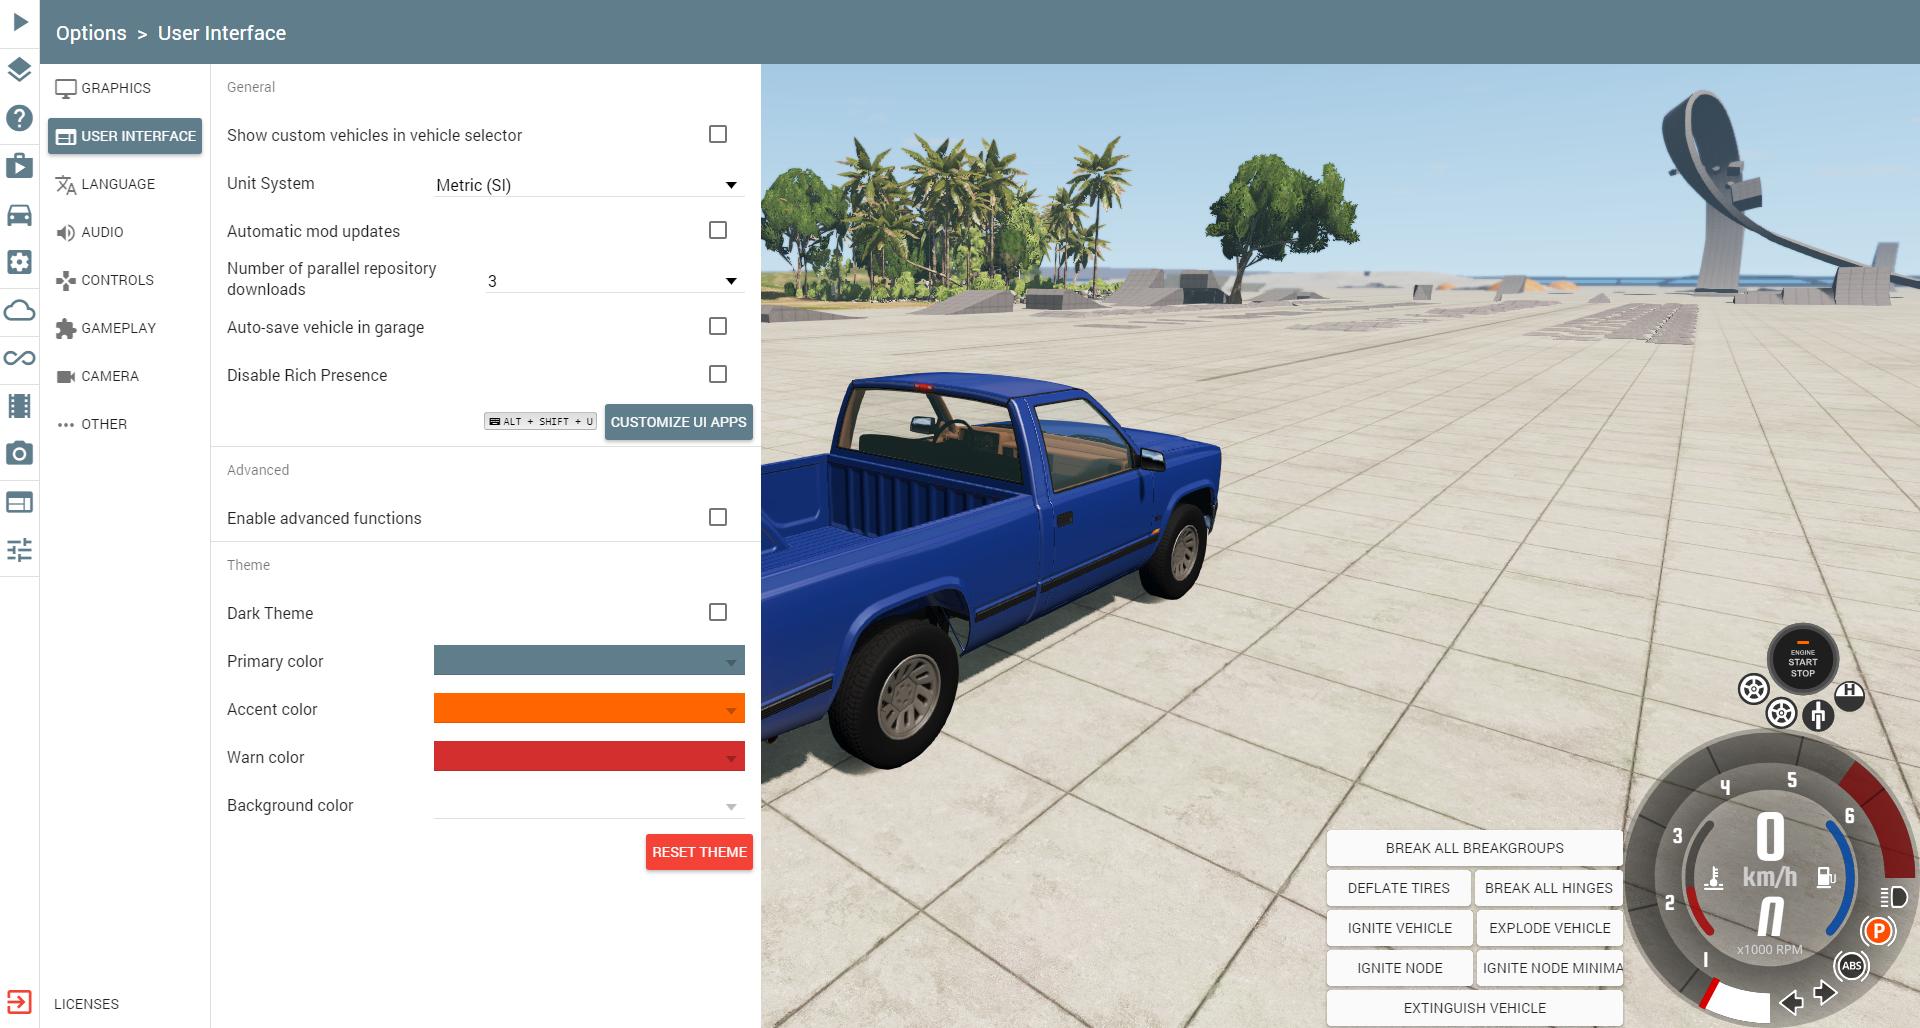This screenshot has width=1920, height=1028.
Task: Open the environment cloud icon
Action: pos(20,310)
